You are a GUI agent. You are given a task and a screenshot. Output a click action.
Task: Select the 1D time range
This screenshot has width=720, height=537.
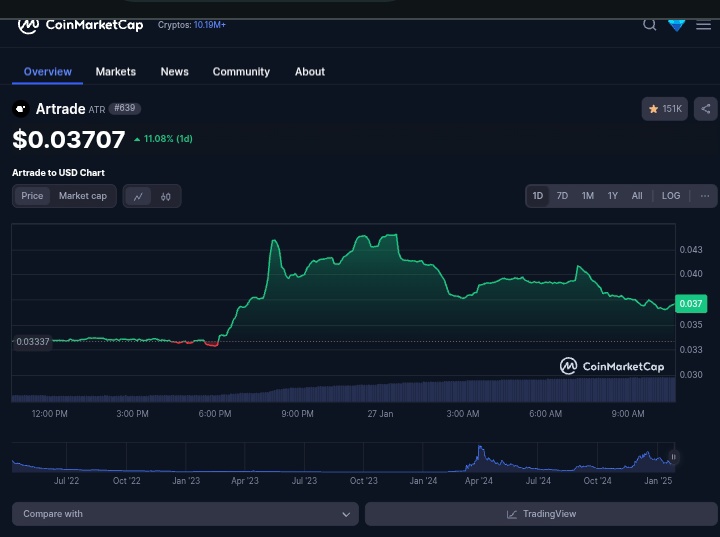click(x=538, y=196)
